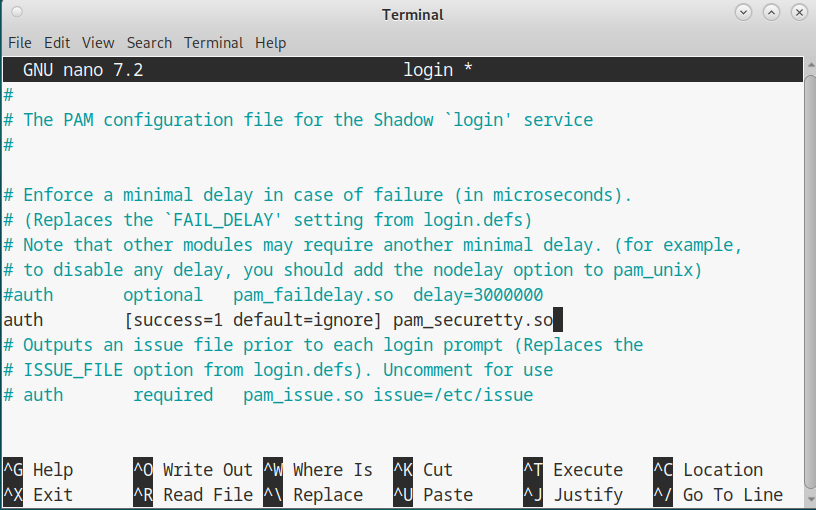Open the Edit menu
The image size is (816, 510).
tap(57, 43)
